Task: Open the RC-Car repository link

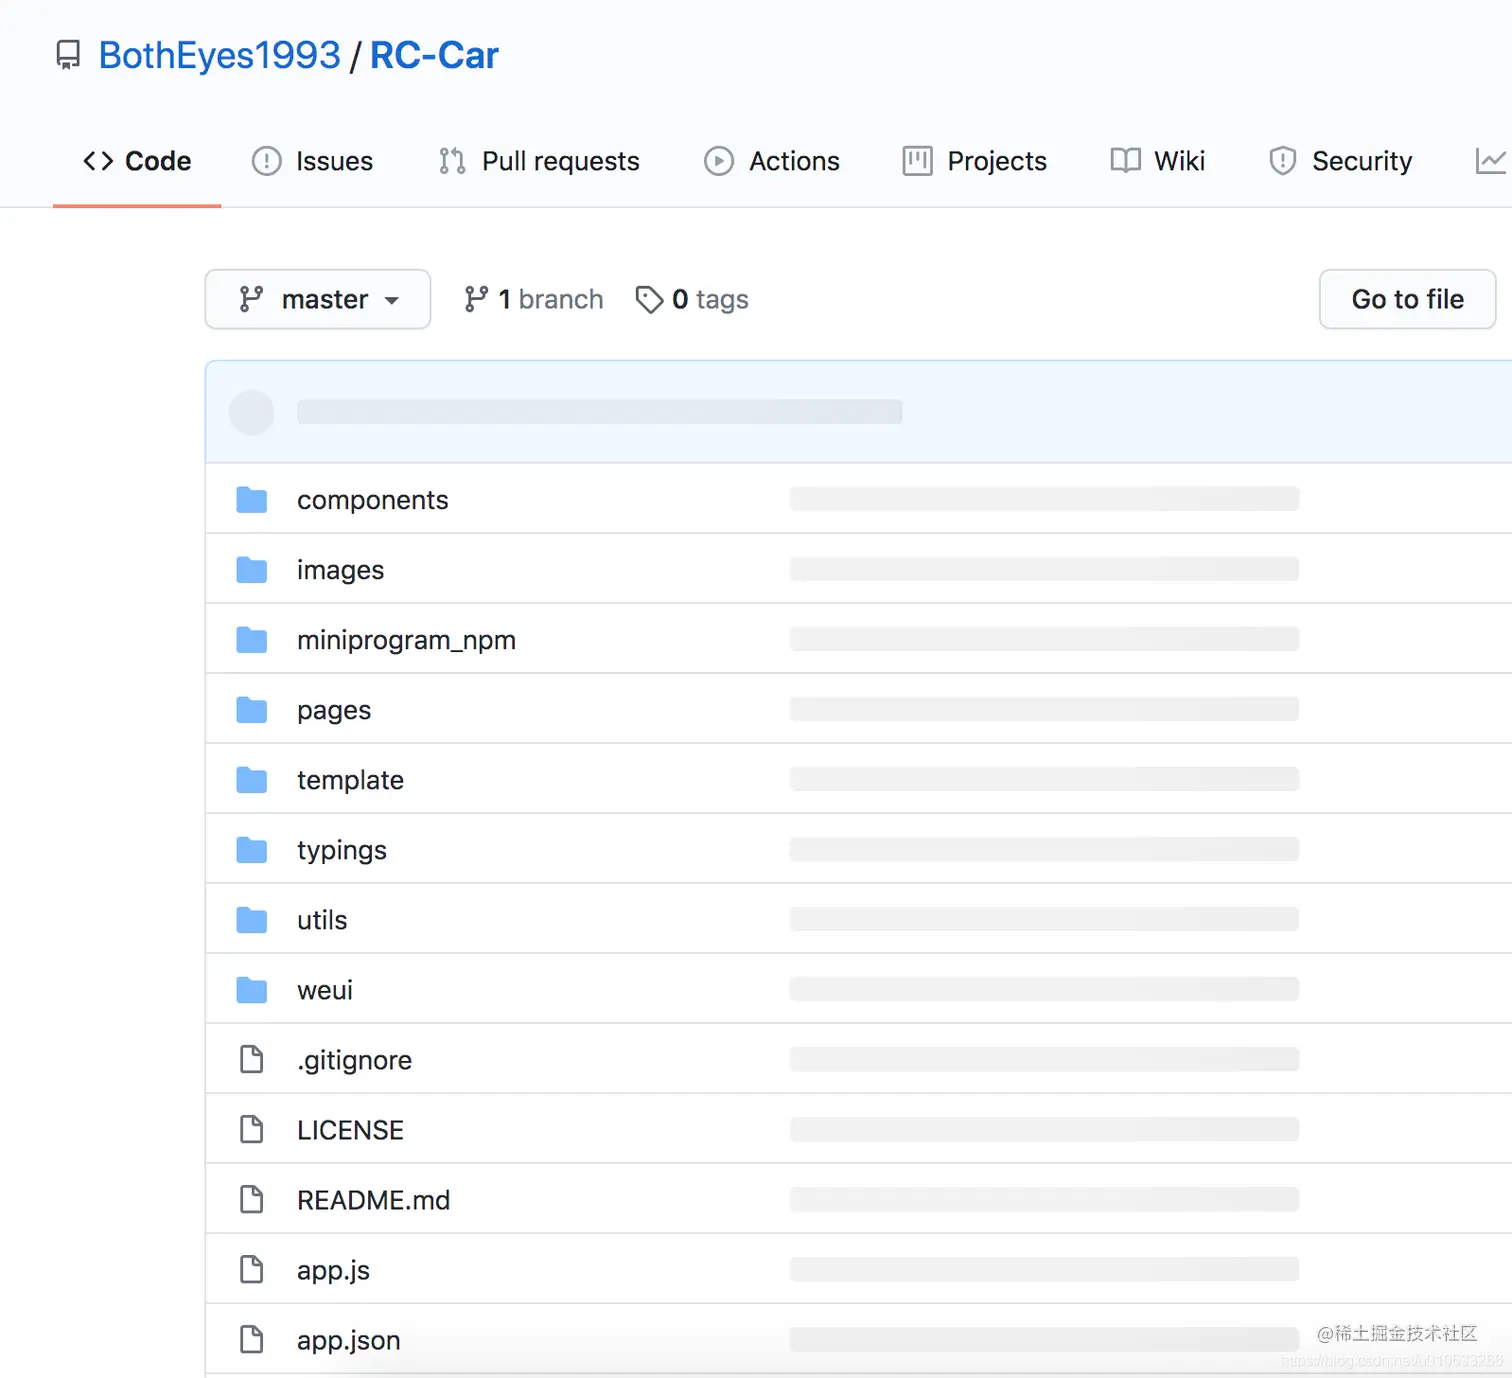Action: click(434, 55)
